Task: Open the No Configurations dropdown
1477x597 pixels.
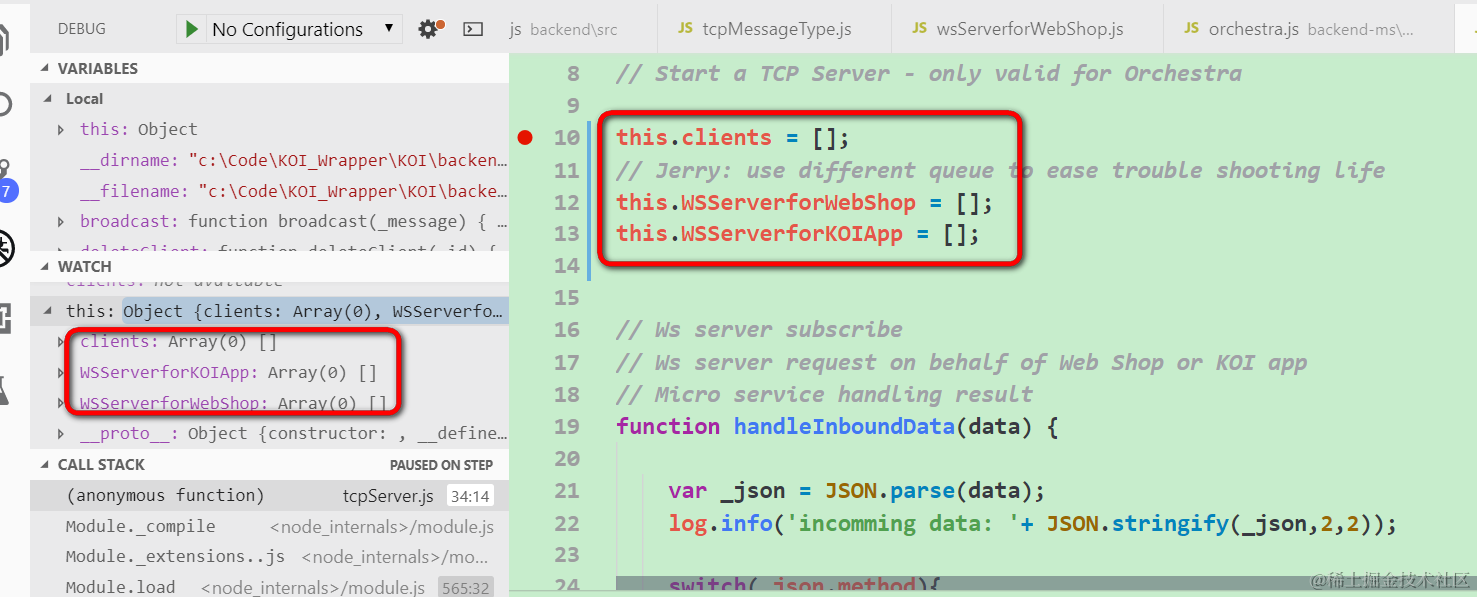Action: point(303,29)
